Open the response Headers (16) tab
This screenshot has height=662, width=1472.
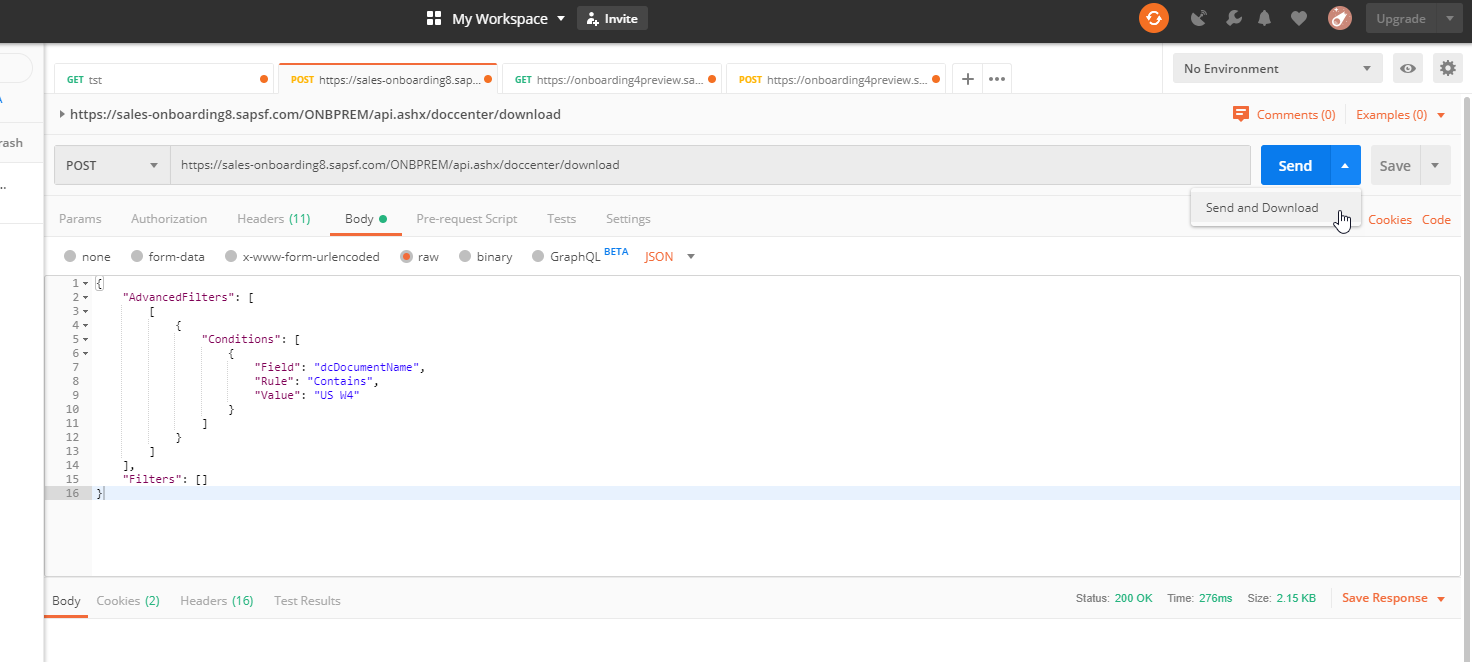click(x=217, y=600)
